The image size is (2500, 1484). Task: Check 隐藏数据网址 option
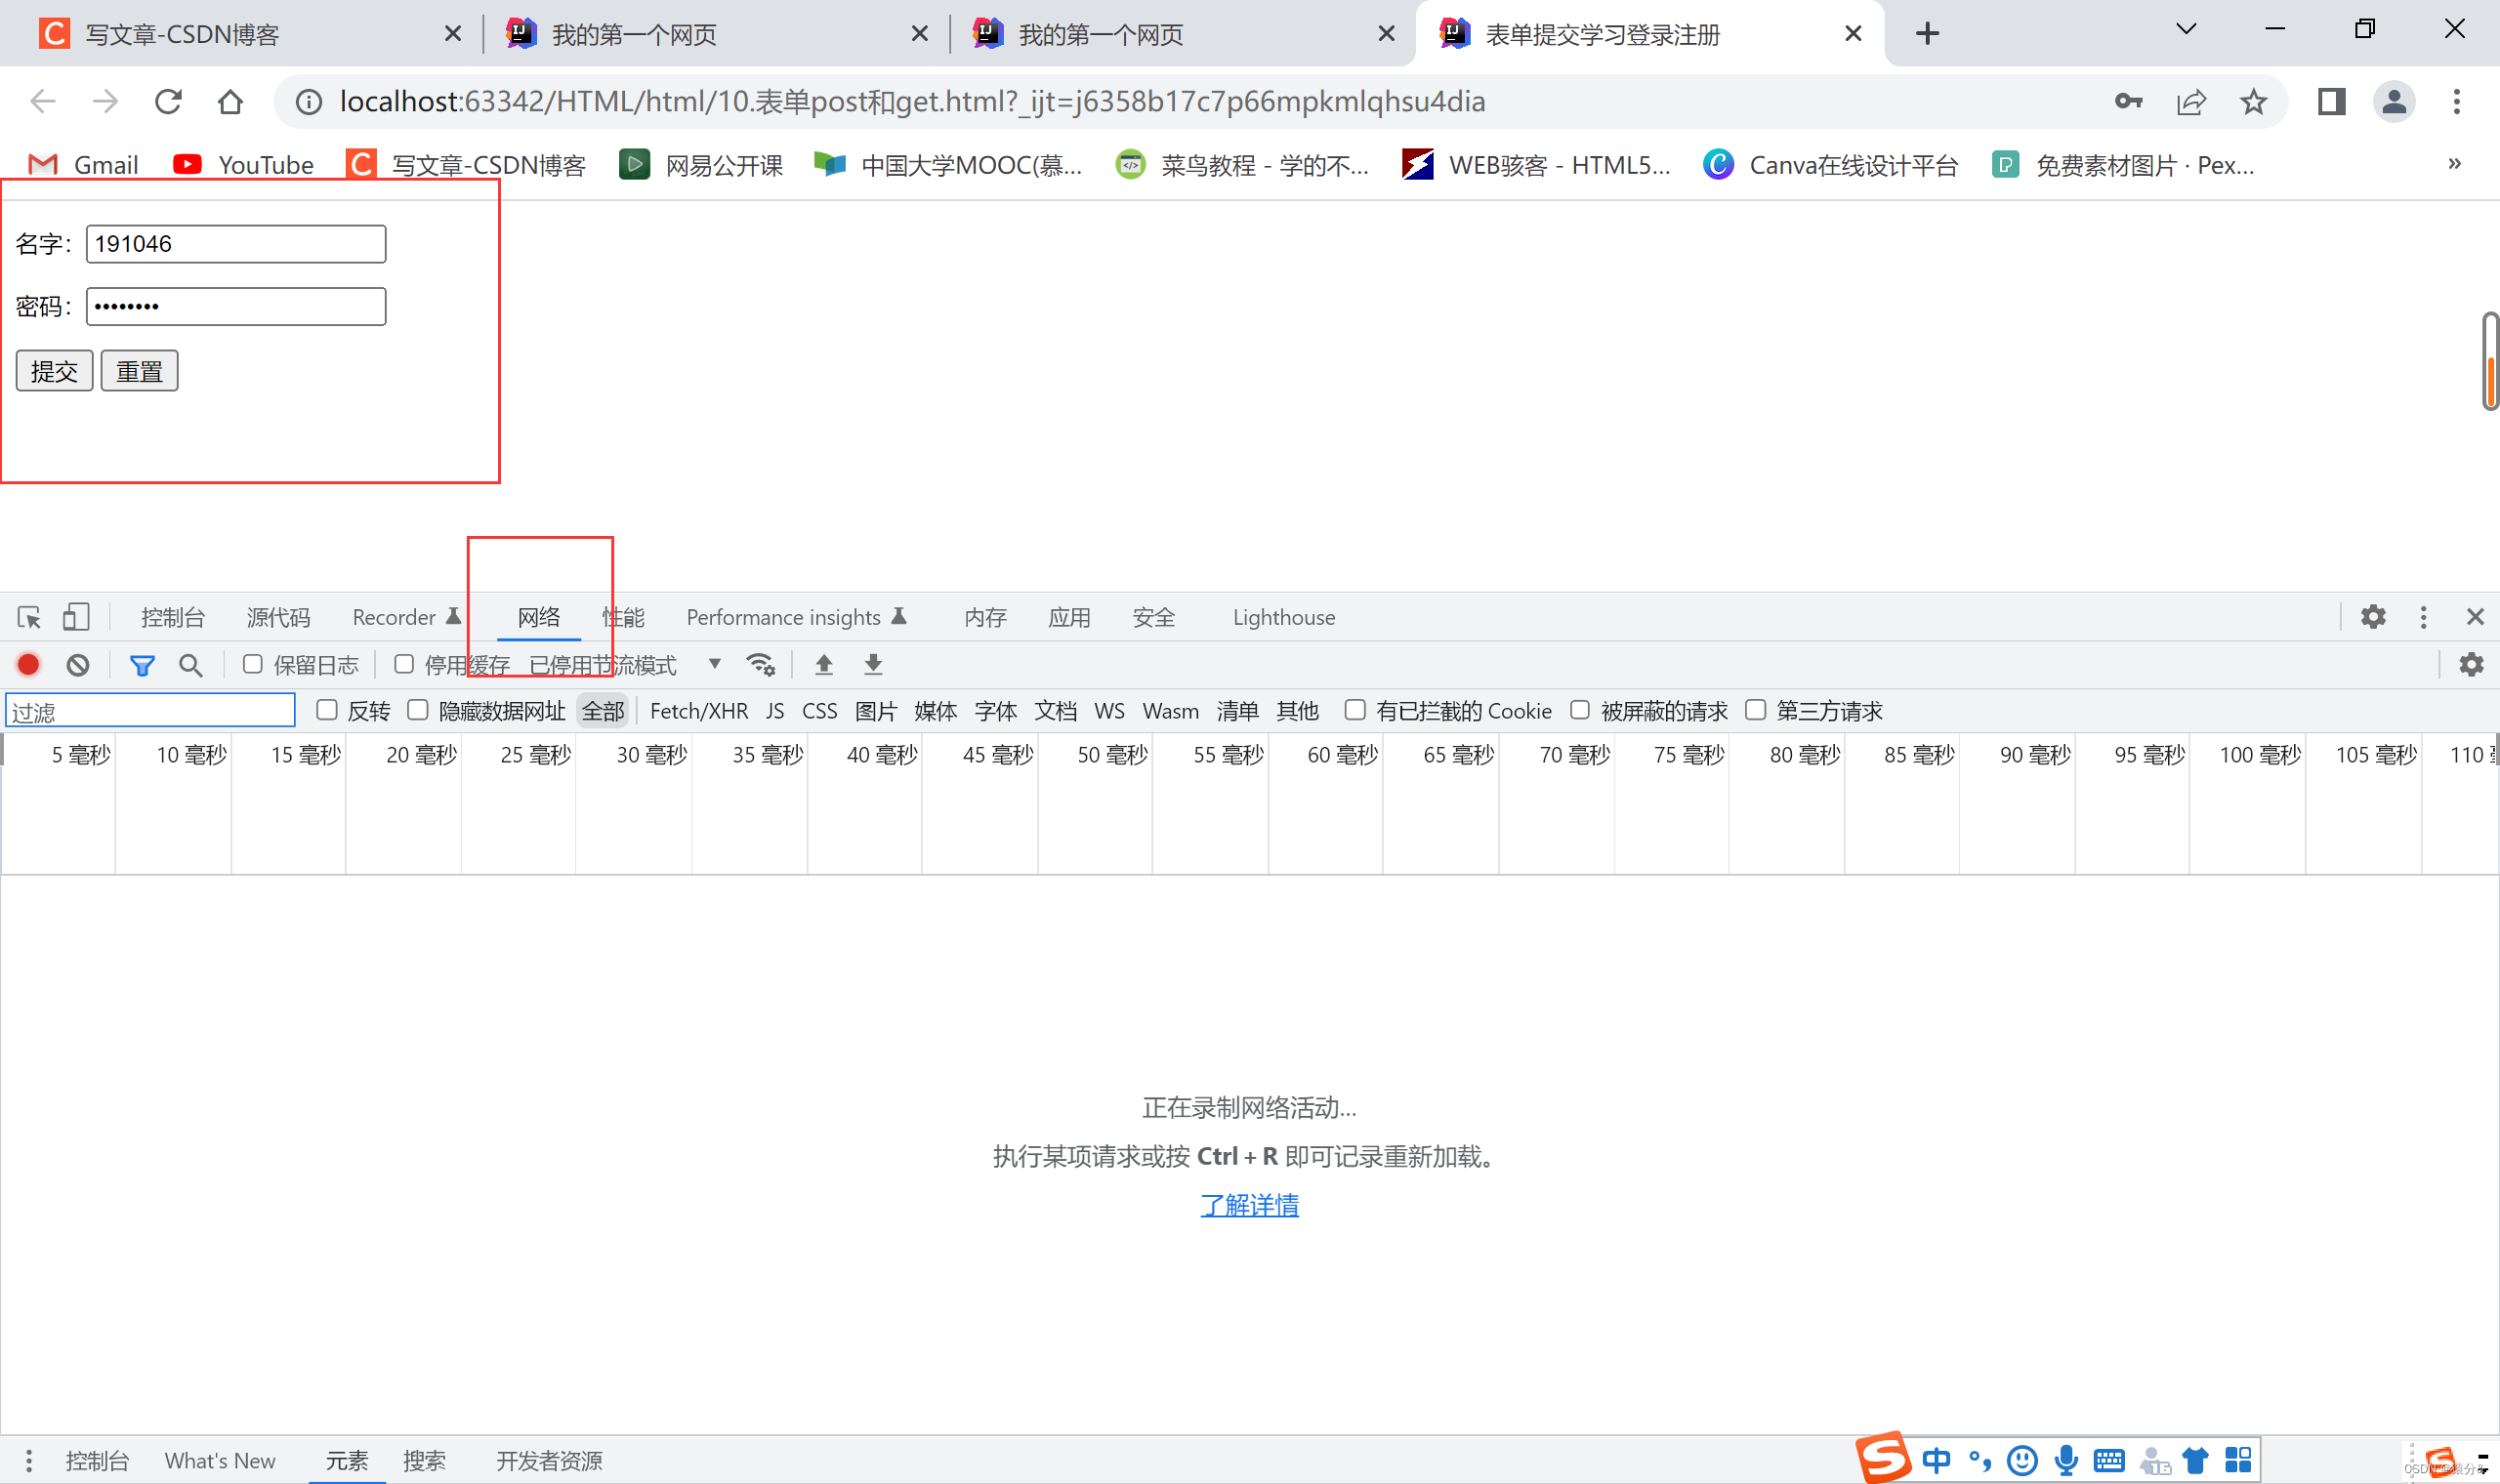point(418,710)
